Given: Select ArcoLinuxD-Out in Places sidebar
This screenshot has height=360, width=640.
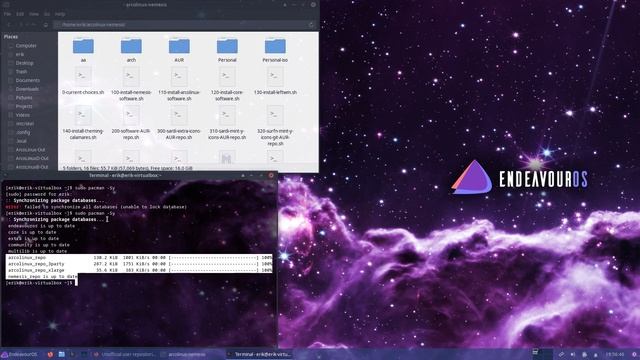Looking at the screenshot, I should 32,158.
